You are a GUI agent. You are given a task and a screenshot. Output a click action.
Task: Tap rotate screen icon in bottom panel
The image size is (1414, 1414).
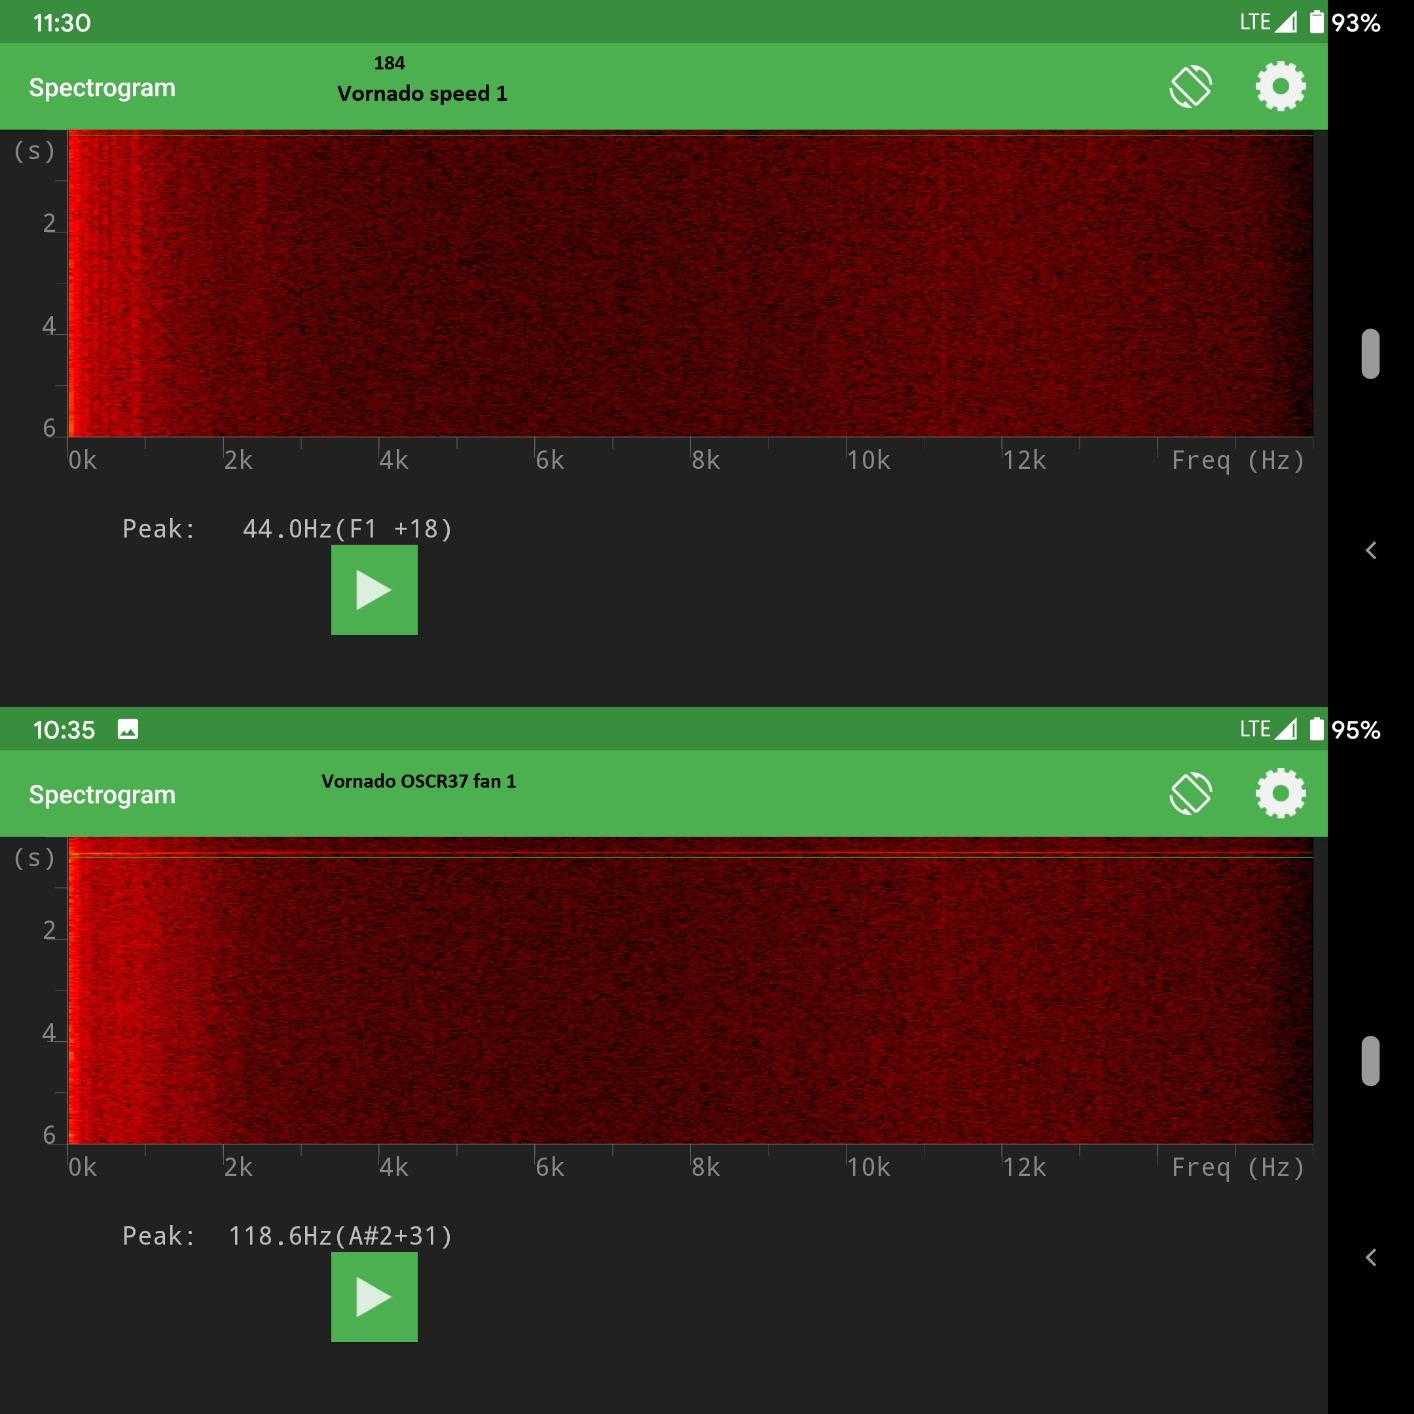pyautogui.click(x=1190, y=793)
